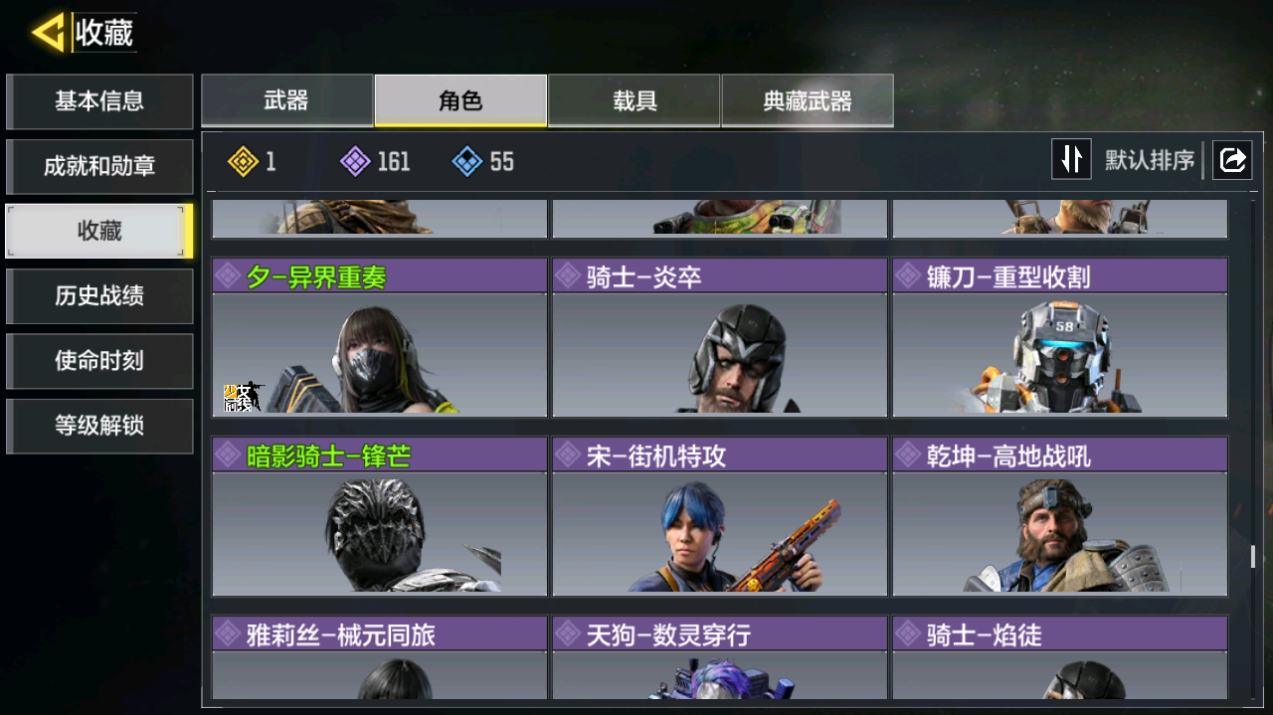Screen dimensions: 1273x715
Task: Open the 默认排序 sorting dropdown
Action: tap(1149, 160)
